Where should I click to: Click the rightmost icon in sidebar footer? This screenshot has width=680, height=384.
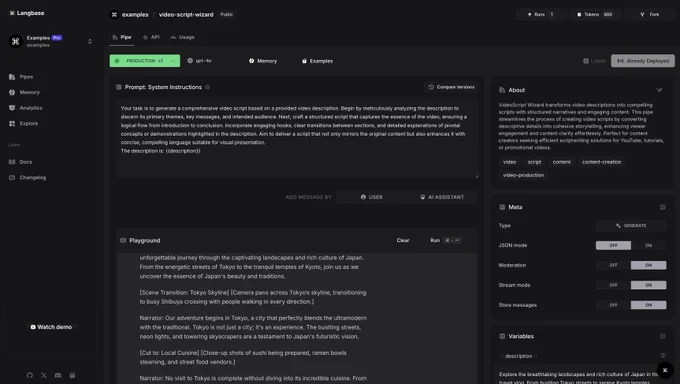coord(72,375)
